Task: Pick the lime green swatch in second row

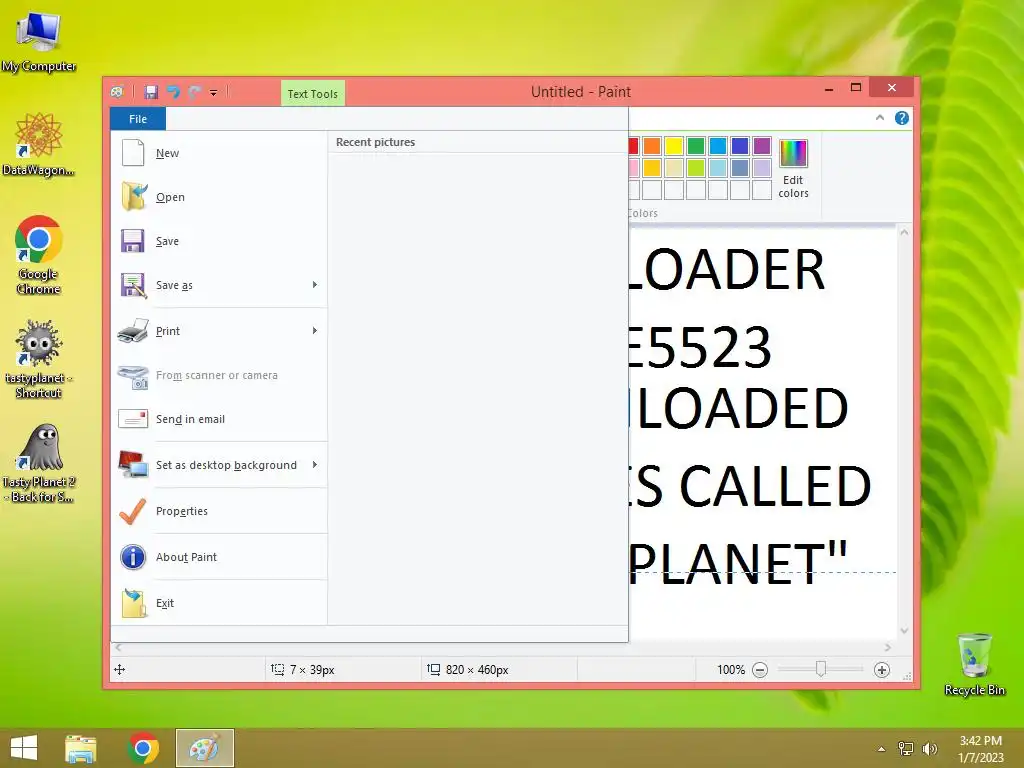Action: point(696,168)
